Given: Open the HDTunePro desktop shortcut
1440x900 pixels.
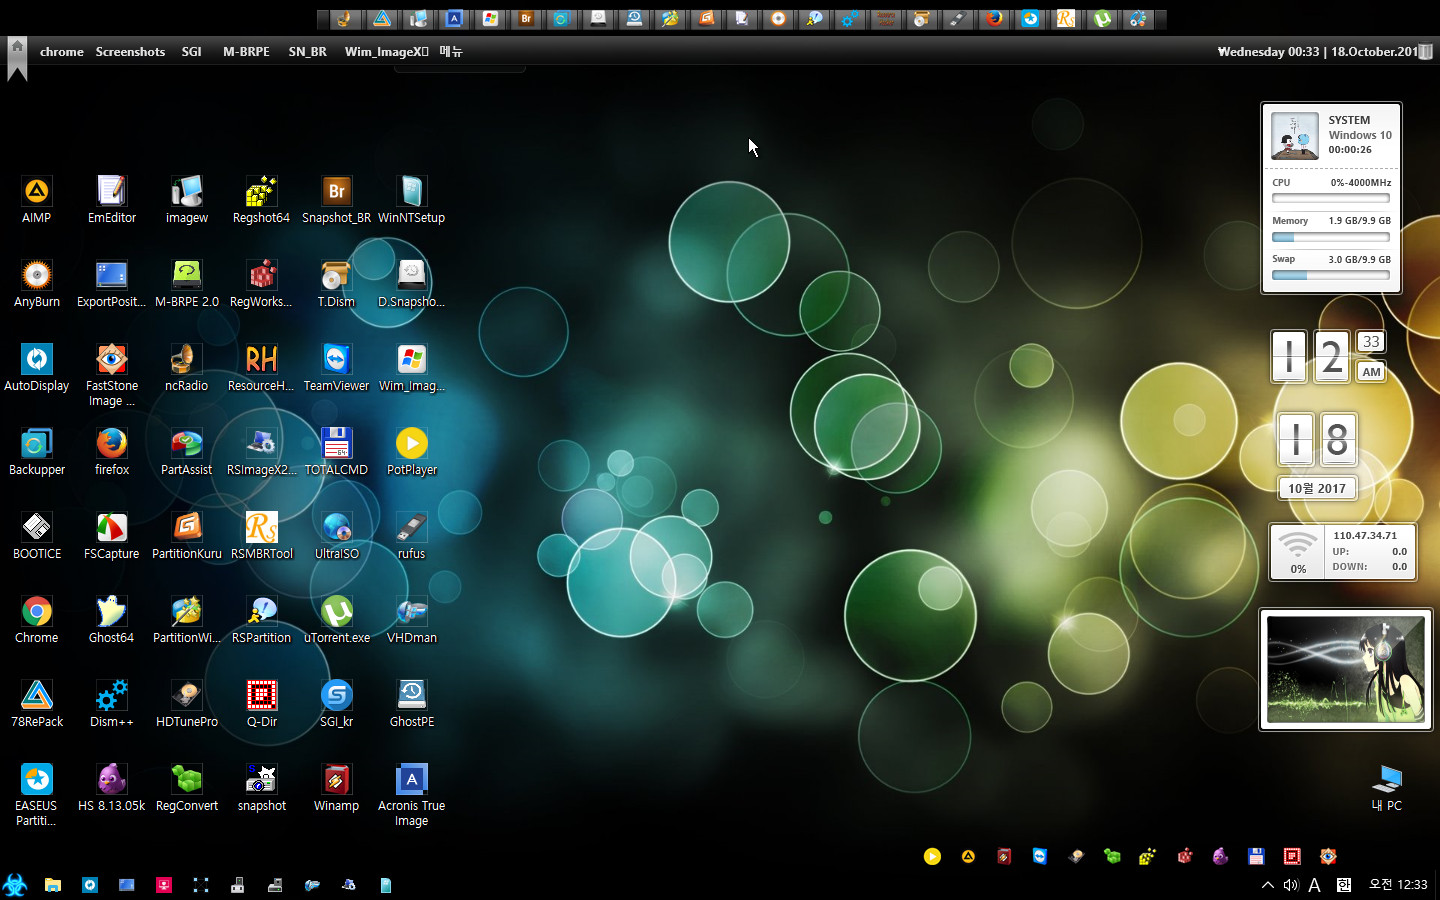Looking at the screenshot, I should pyautogui.click(x=187, y=704).
